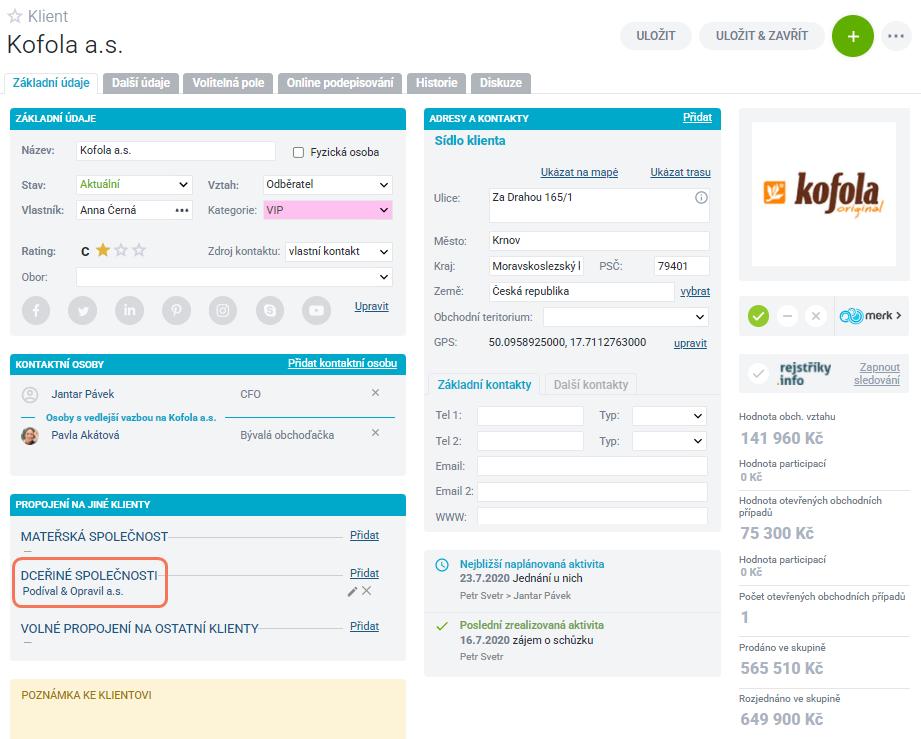Click the Email input field

pyautogui.click(x=592, y=466)
